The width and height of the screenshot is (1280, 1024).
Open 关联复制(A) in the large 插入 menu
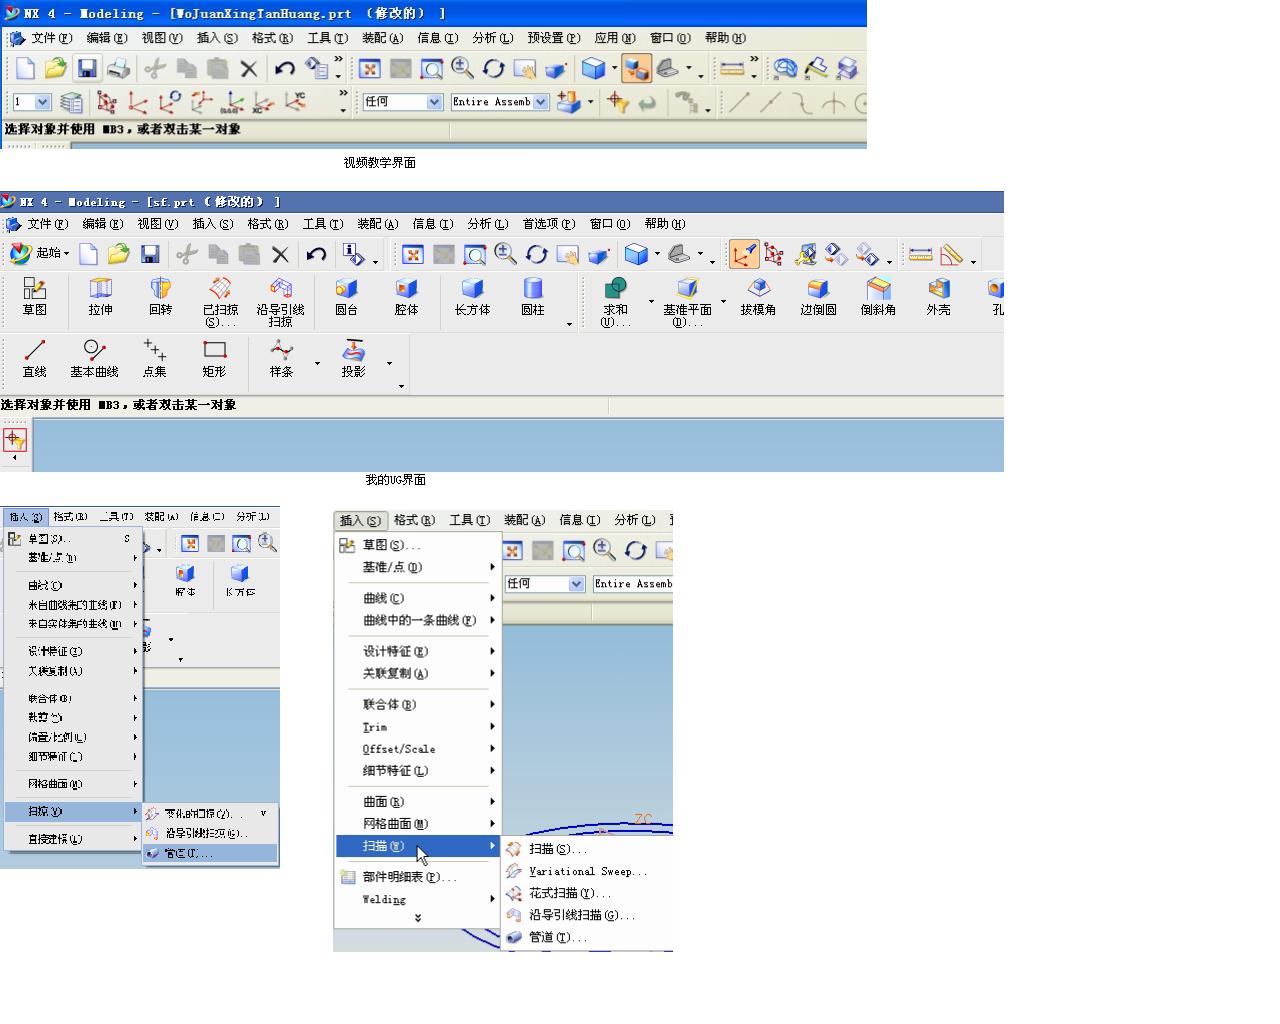point(418,674)
